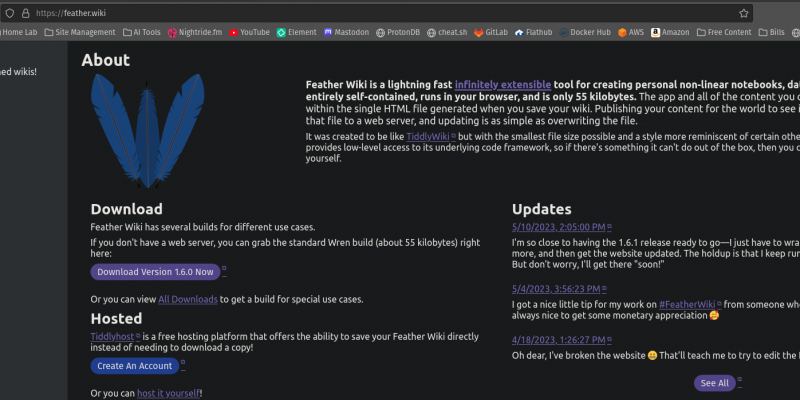The image size is (800, 400).
Task: Click external-link icon beside Create An Account
Action: click(183, 363)
